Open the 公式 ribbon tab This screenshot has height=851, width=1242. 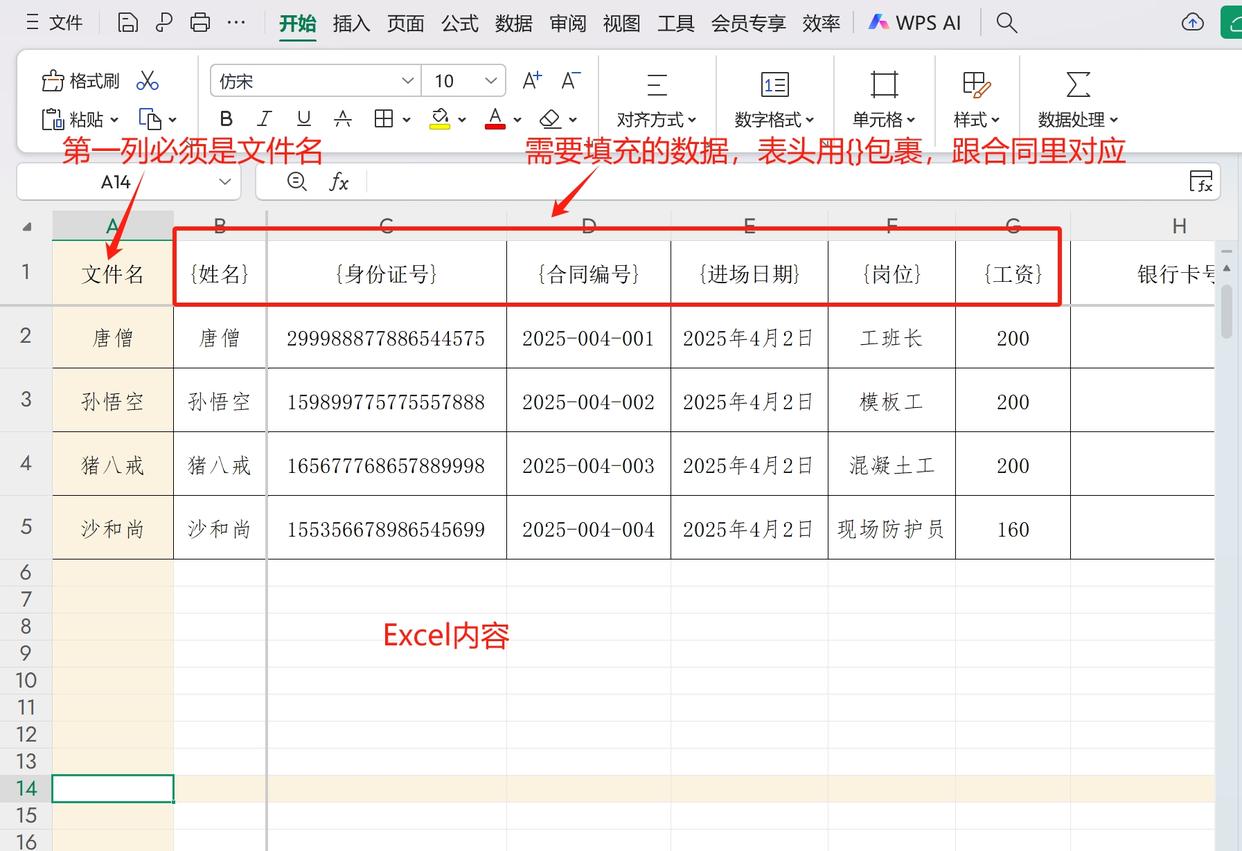click(460, 23)
